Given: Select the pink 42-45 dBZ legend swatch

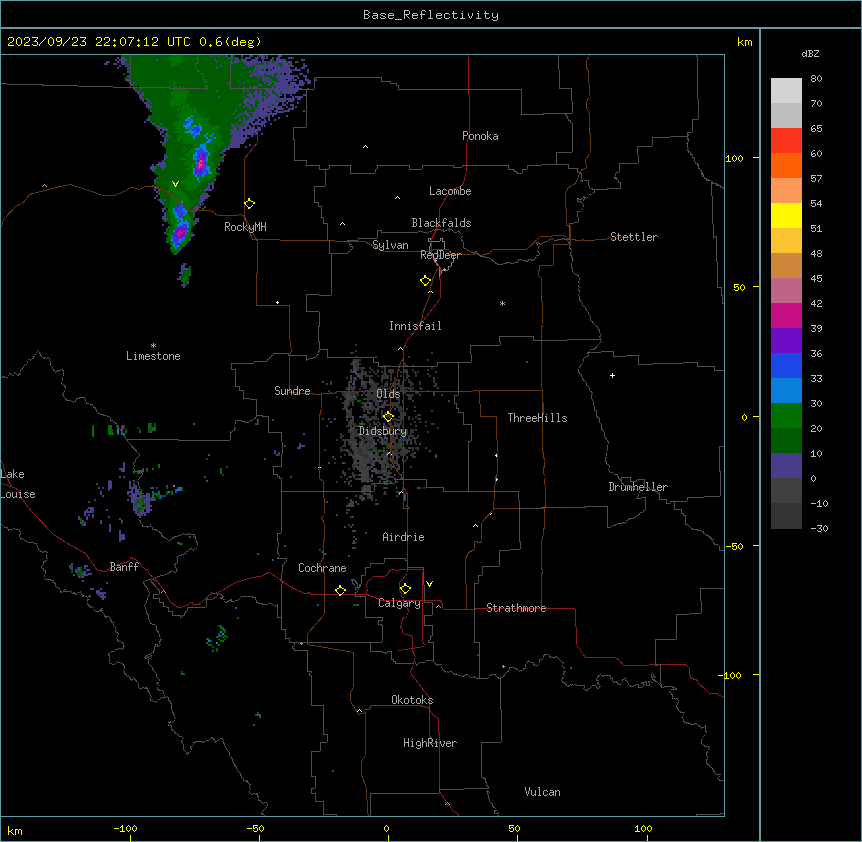Looking at the screenshot, I should pyautogui.click(x=786, y=290).
